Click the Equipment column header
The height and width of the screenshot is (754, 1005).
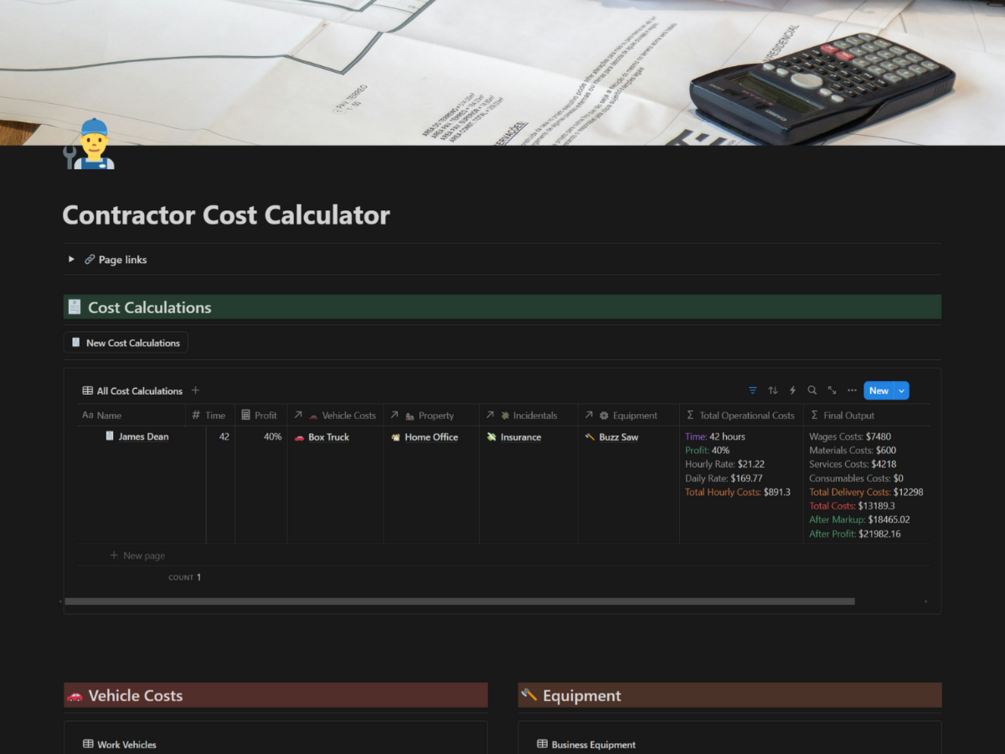[629, 415]
